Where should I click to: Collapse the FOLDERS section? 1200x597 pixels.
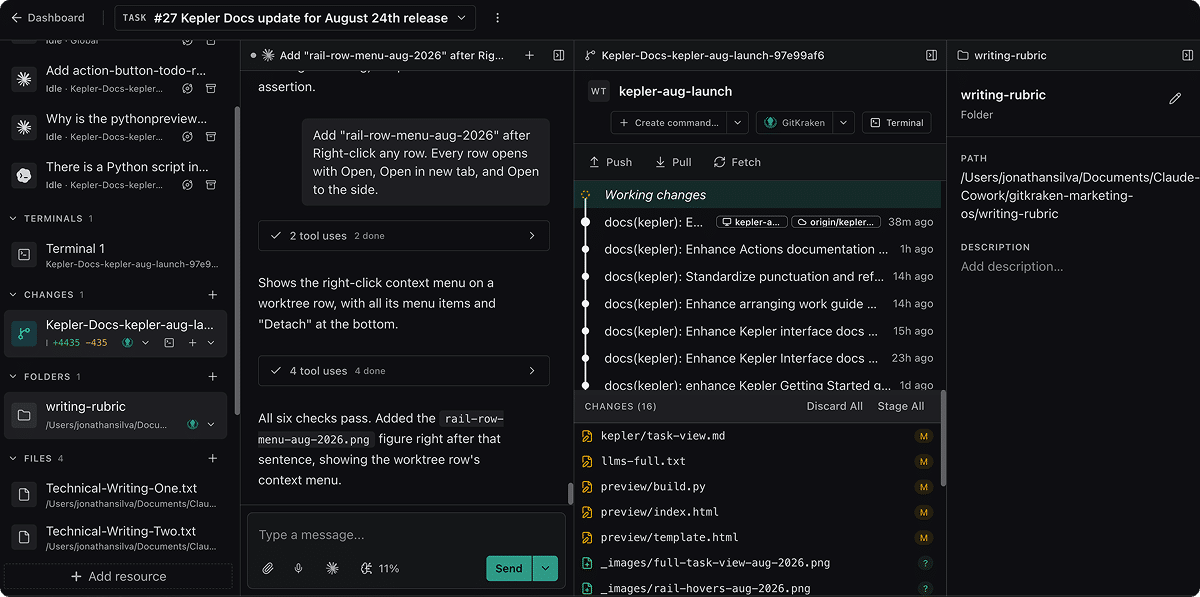click(x=13, y=377)
